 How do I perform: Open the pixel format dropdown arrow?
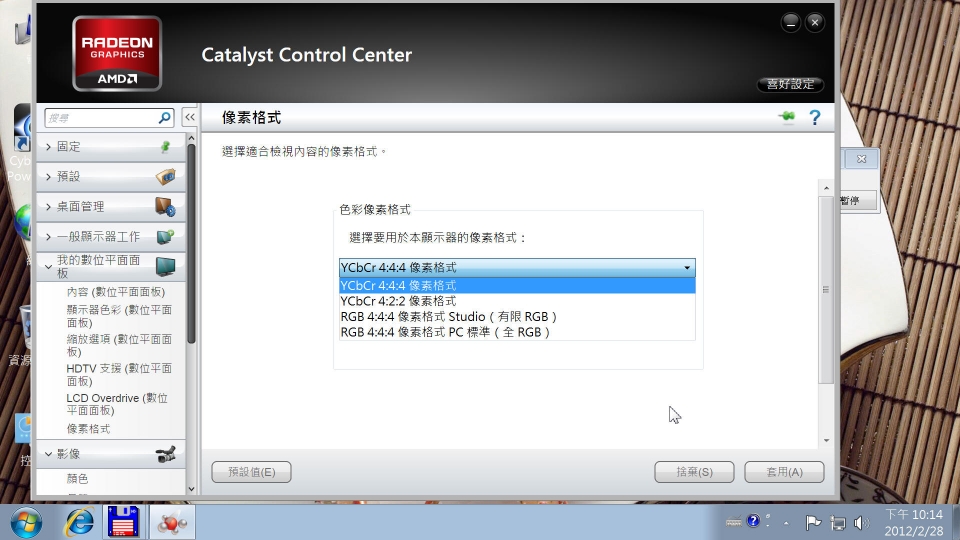(687, 268)
